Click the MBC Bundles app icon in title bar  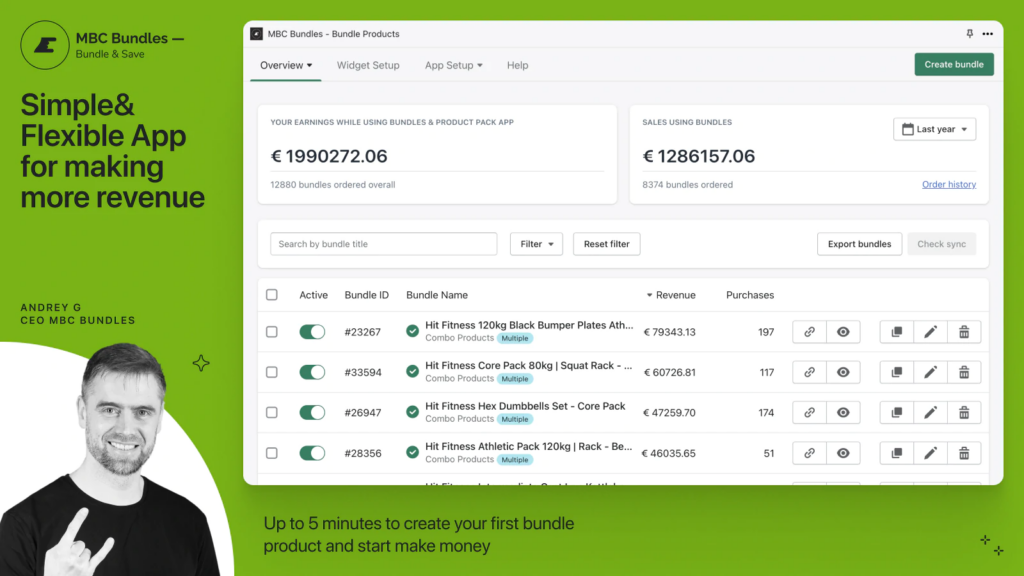tap(257, 34)
